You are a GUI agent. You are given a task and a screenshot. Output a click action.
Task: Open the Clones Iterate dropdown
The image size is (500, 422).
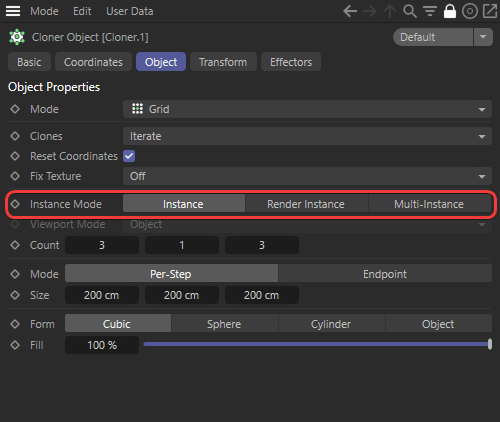[307, 136]
